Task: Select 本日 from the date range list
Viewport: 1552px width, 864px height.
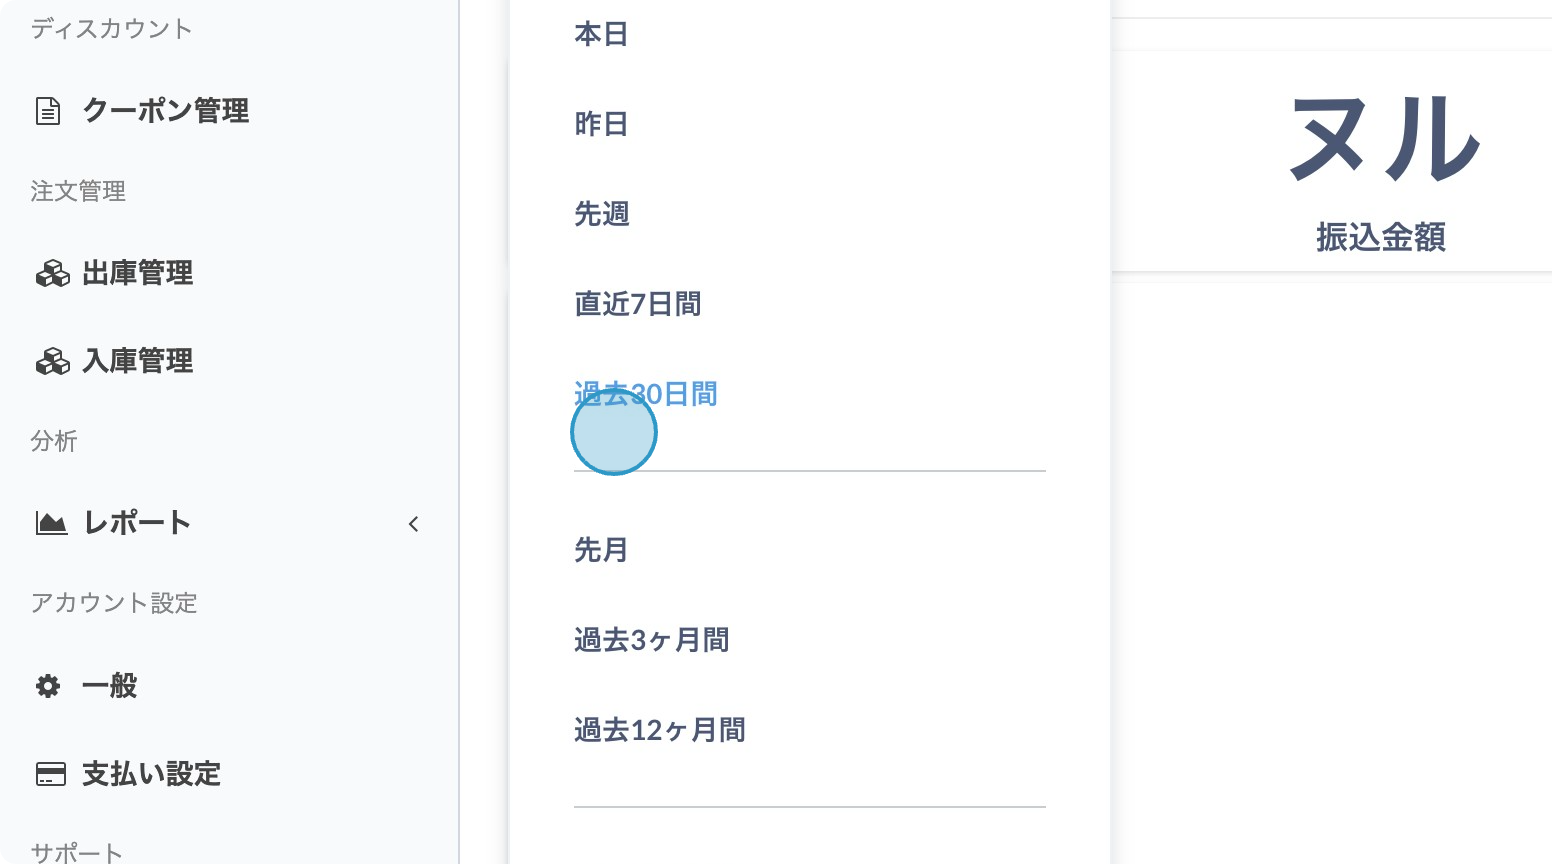Action: click(601, 34)
